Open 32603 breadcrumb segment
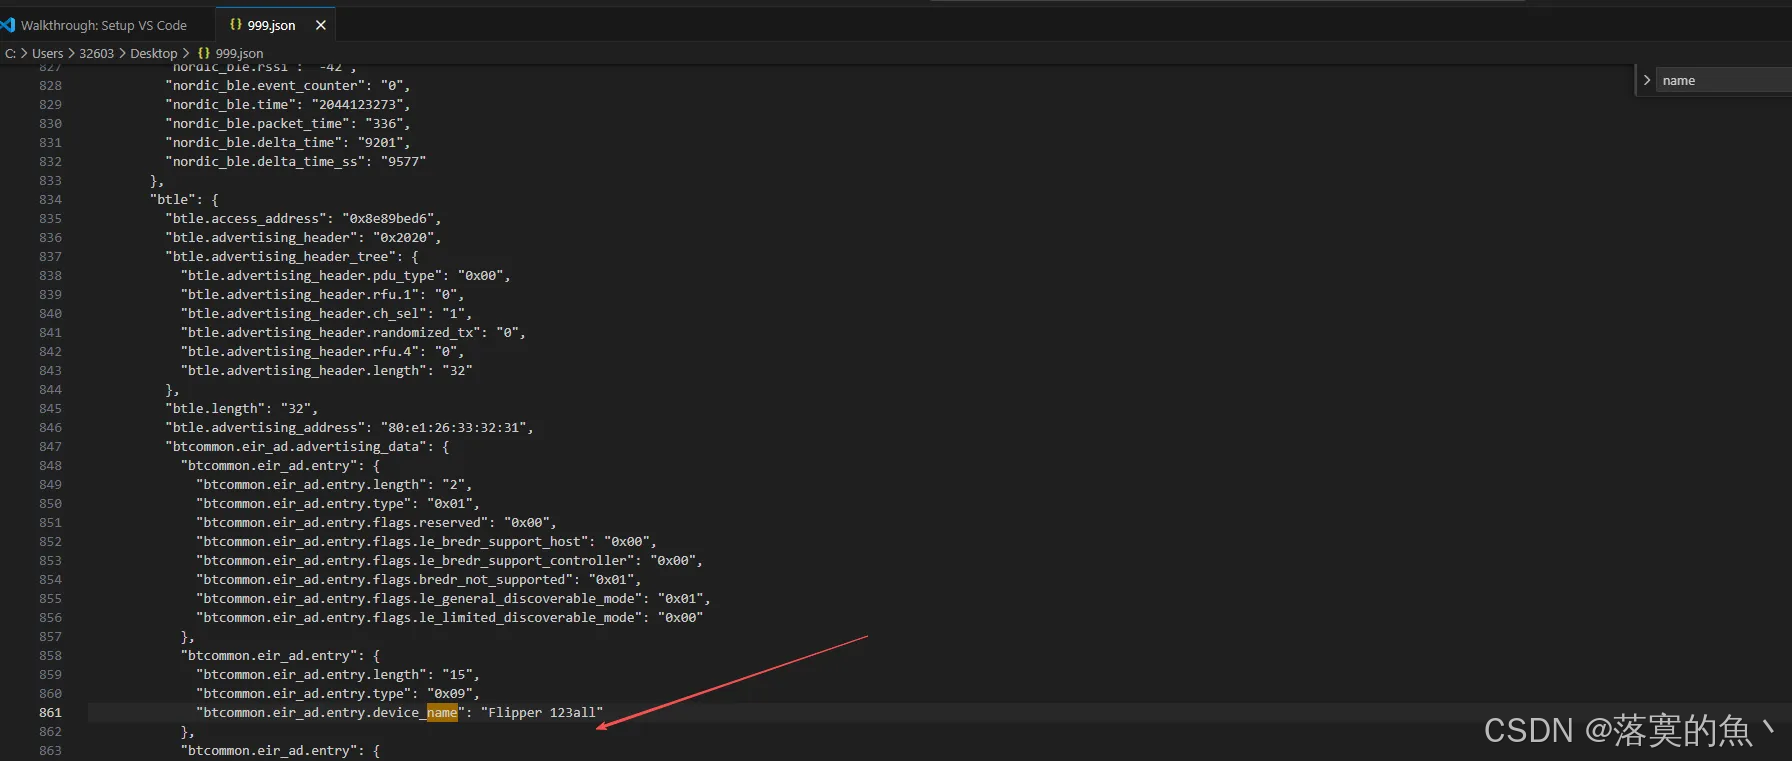1792x761 pixels. 96,53
